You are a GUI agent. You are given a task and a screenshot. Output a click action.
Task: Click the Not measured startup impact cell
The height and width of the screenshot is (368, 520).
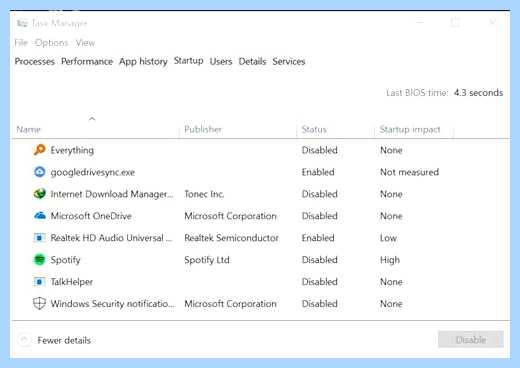[x=410, y=172]
